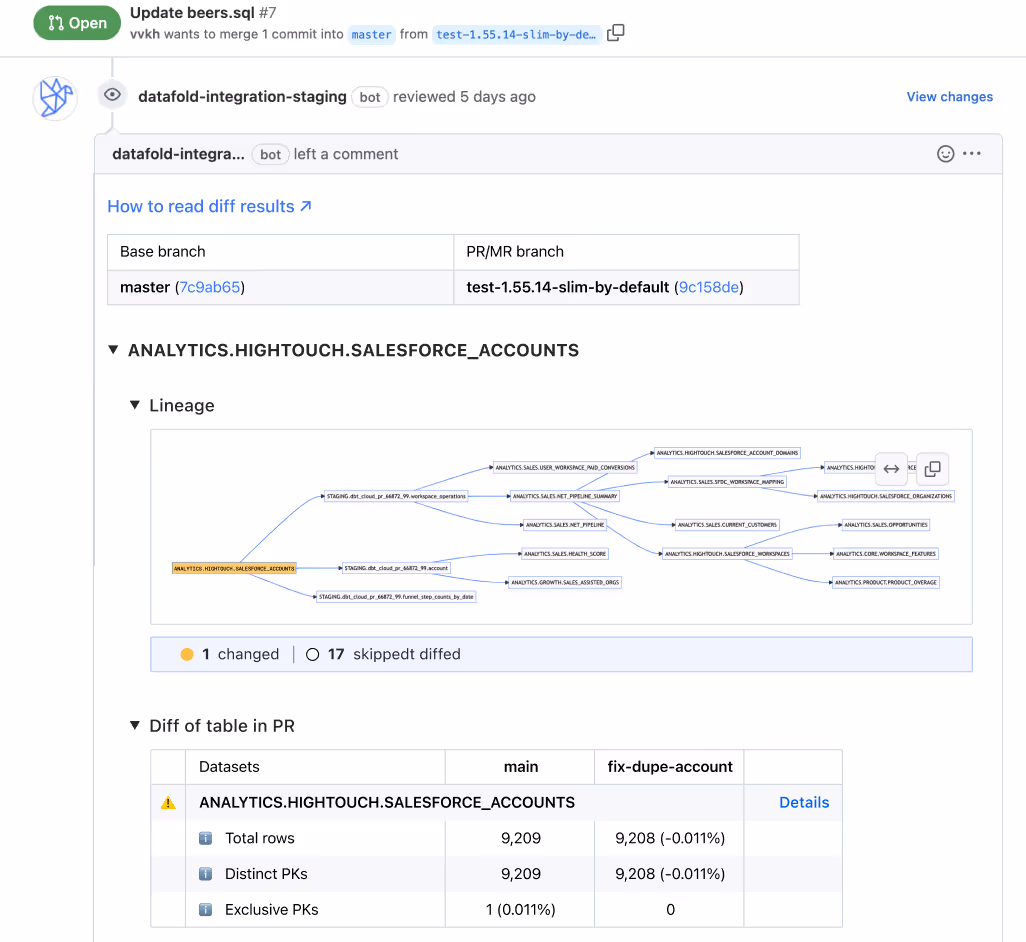
Task: Click the green Open pull request badge
Action: coord(77,23)
